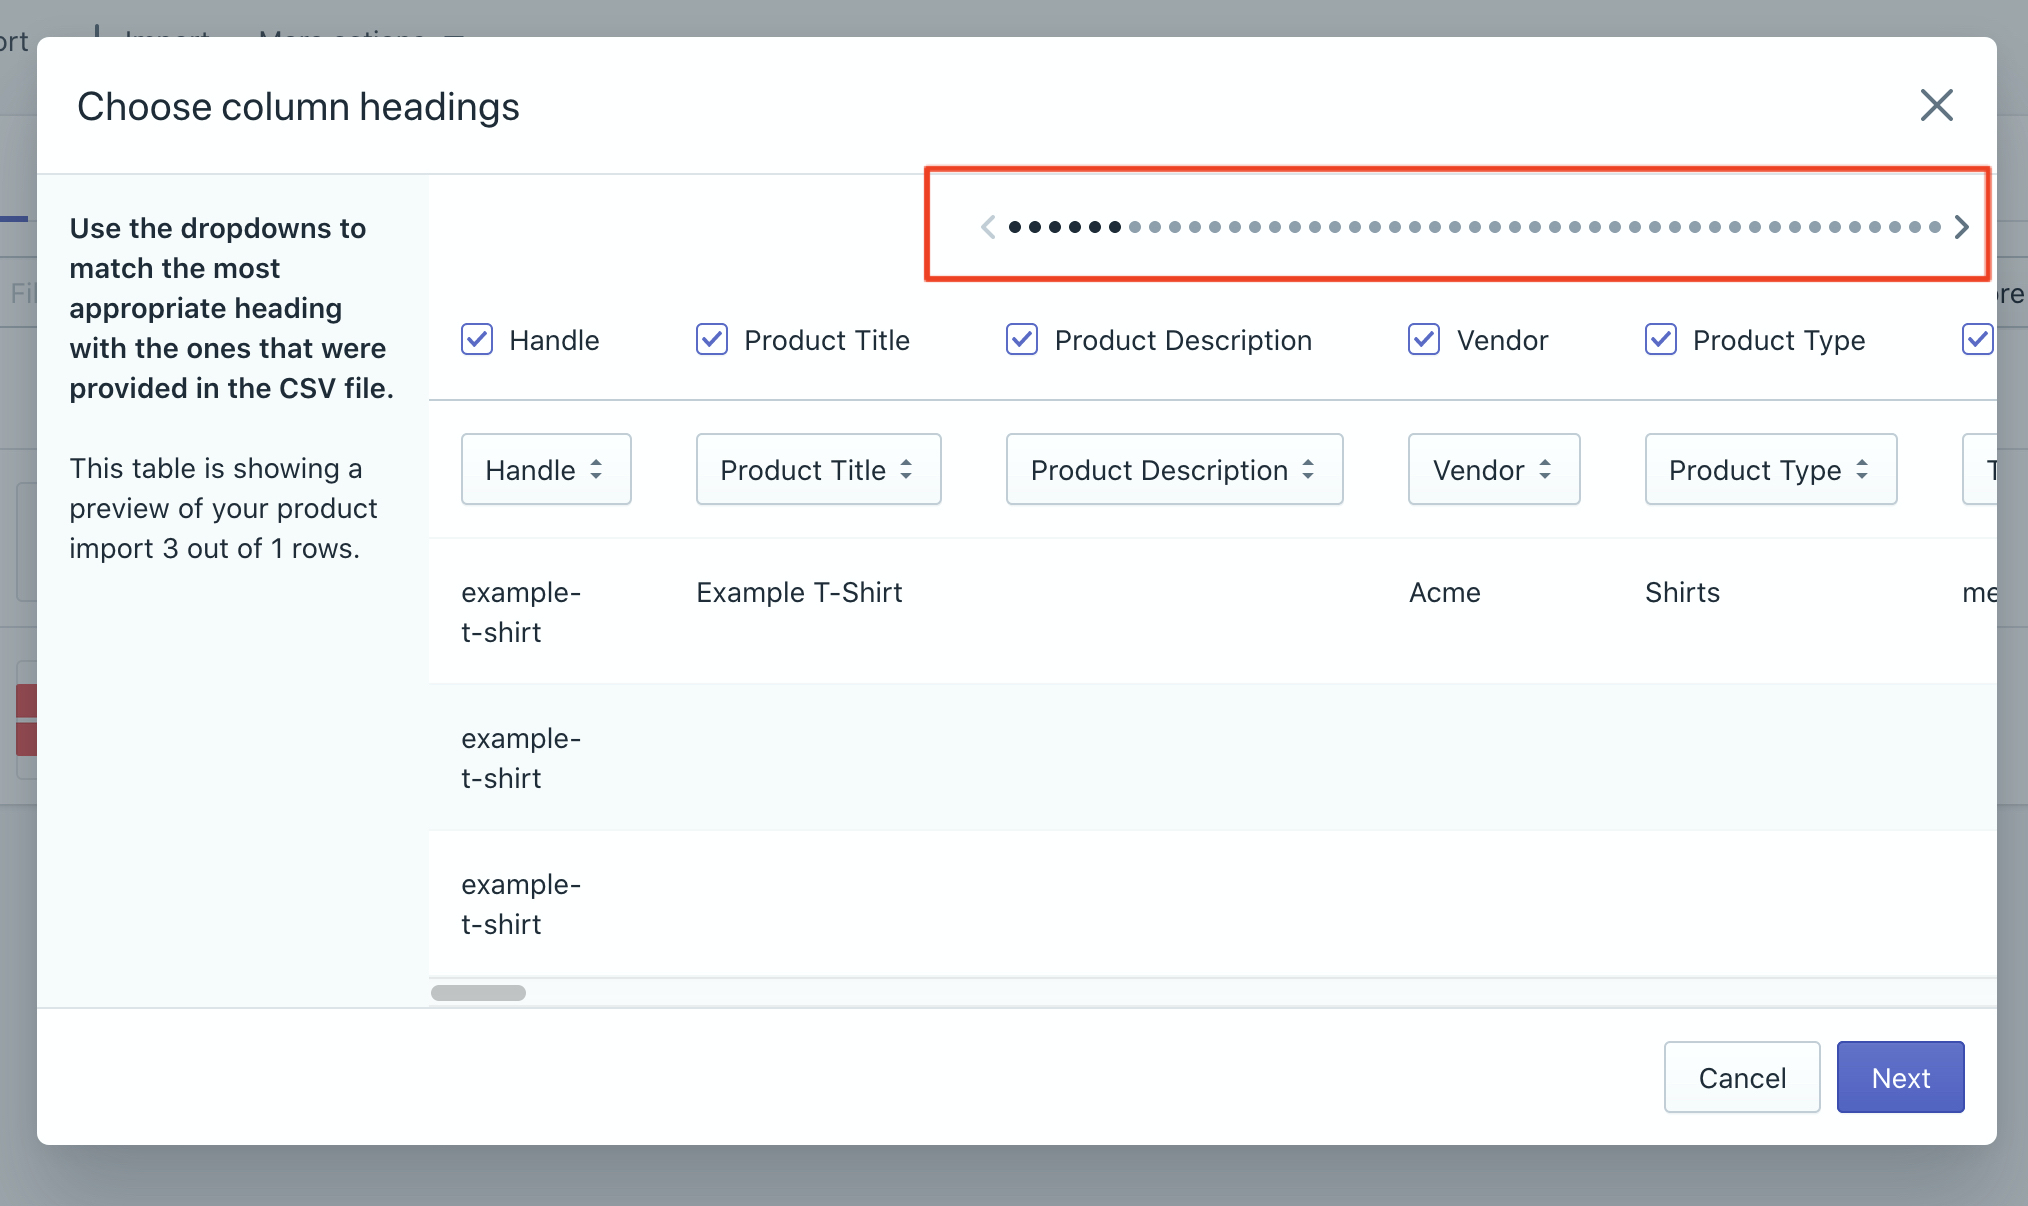Toggle the Product Type checkbox
2028x1206 pixels.
click(1661, 340)
